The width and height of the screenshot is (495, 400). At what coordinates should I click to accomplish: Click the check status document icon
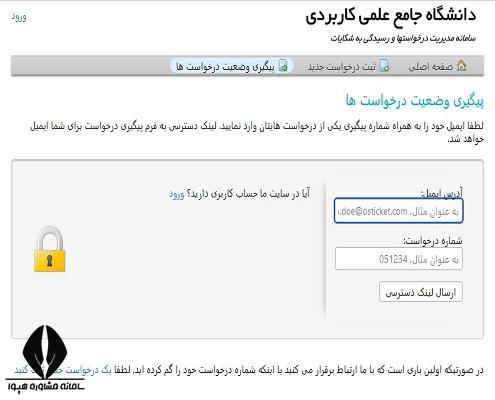click(283, 66)
